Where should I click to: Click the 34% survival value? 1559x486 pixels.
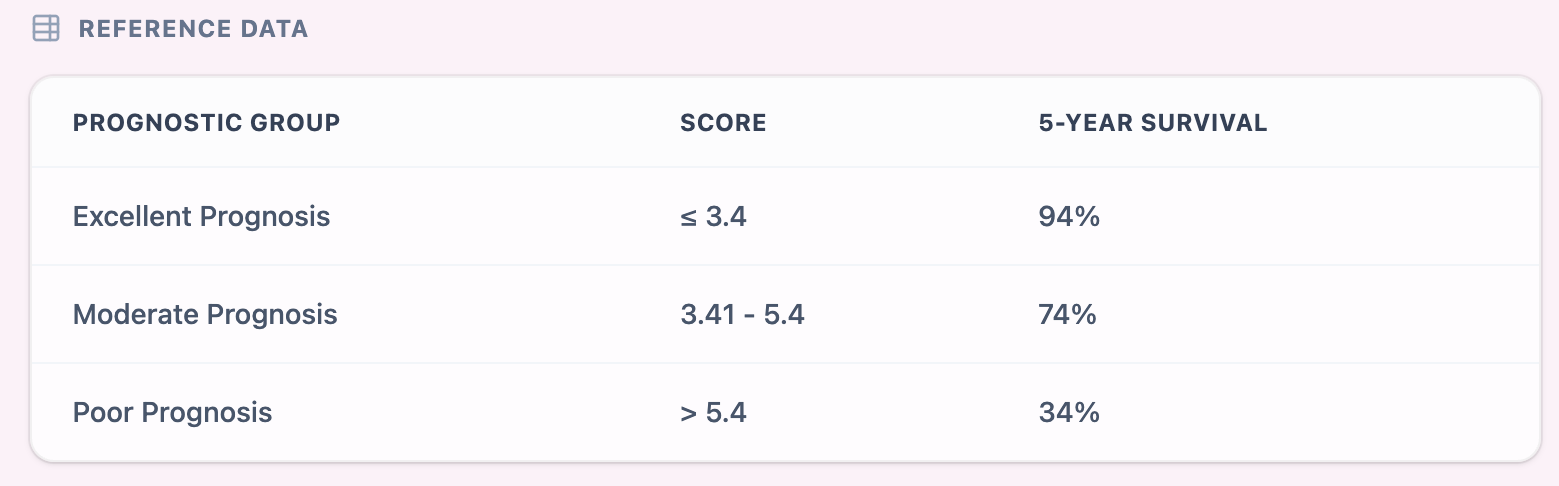(x=1069, y=412)
